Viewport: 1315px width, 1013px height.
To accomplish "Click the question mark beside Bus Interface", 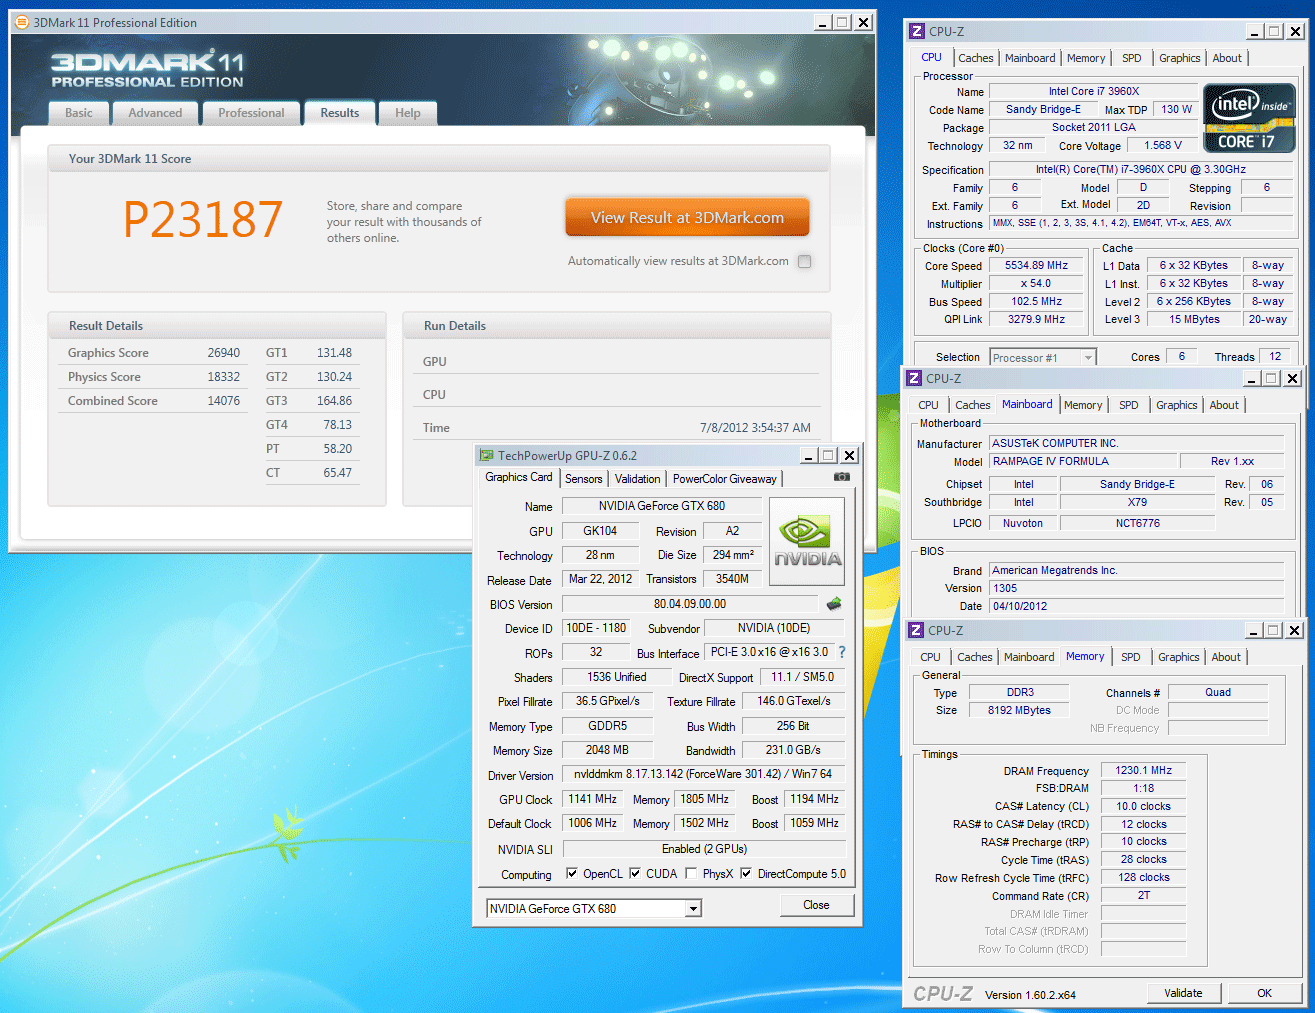I will coord(842,652).
